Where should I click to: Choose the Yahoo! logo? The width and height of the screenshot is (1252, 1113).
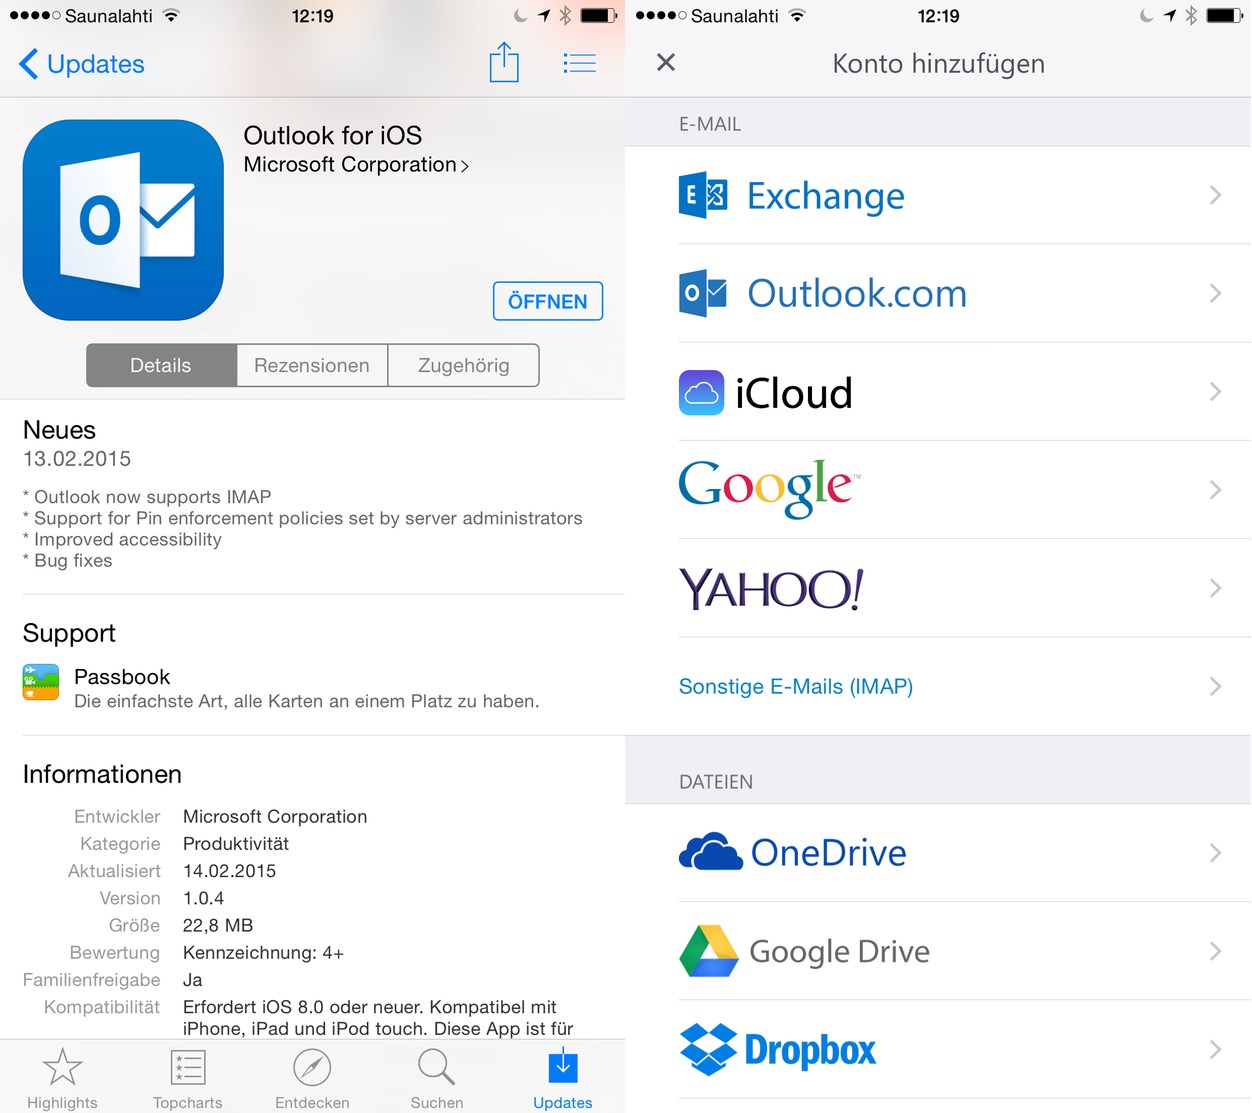[x=771, y=588]
